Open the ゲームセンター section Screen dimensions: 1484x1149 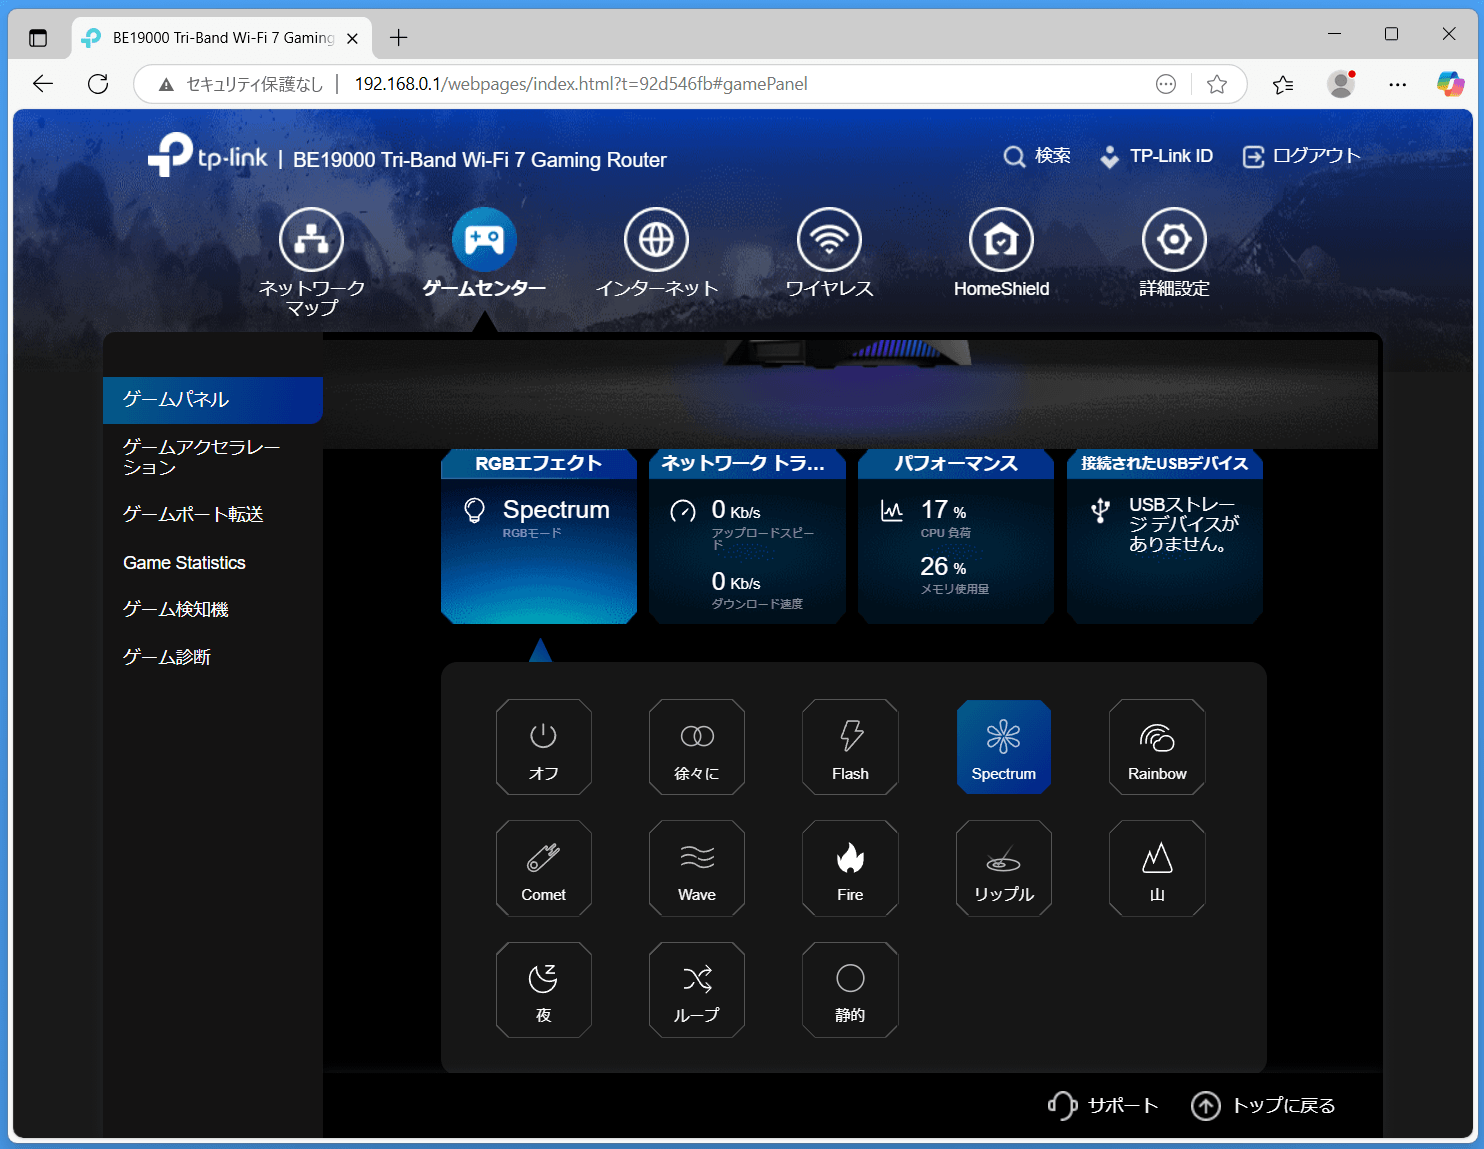484,253
